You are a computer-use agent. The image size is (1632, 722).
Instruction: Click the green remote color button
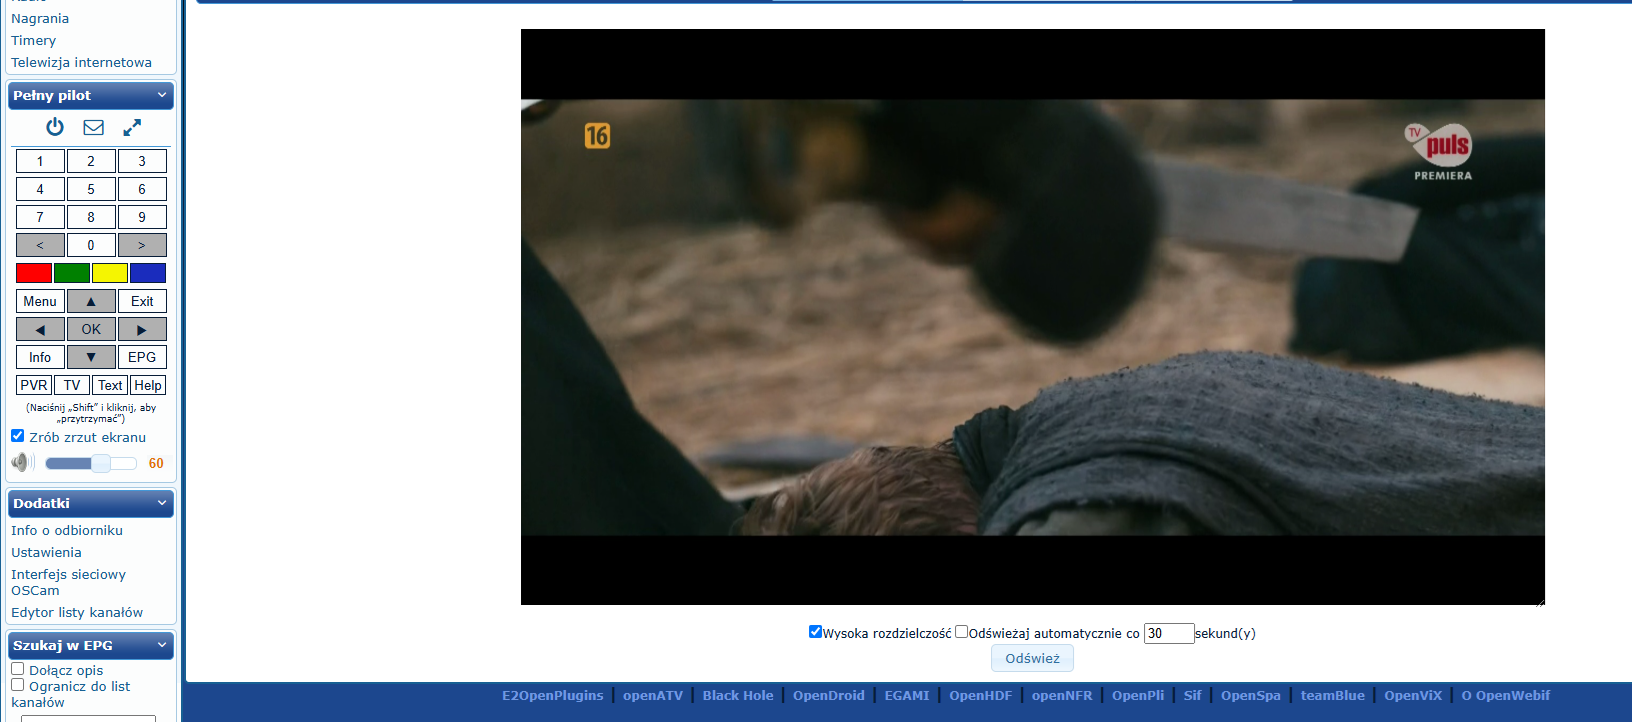pyautogui.click(x=72, y=273)
